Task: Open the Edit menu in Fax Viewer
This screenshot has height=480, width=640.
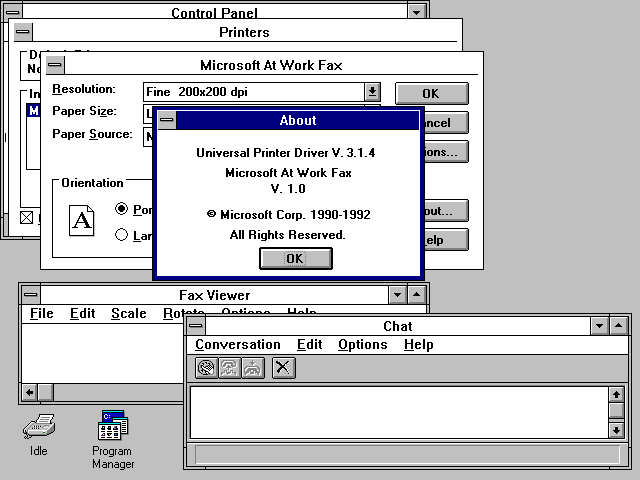Action: [x=82, y=313]
